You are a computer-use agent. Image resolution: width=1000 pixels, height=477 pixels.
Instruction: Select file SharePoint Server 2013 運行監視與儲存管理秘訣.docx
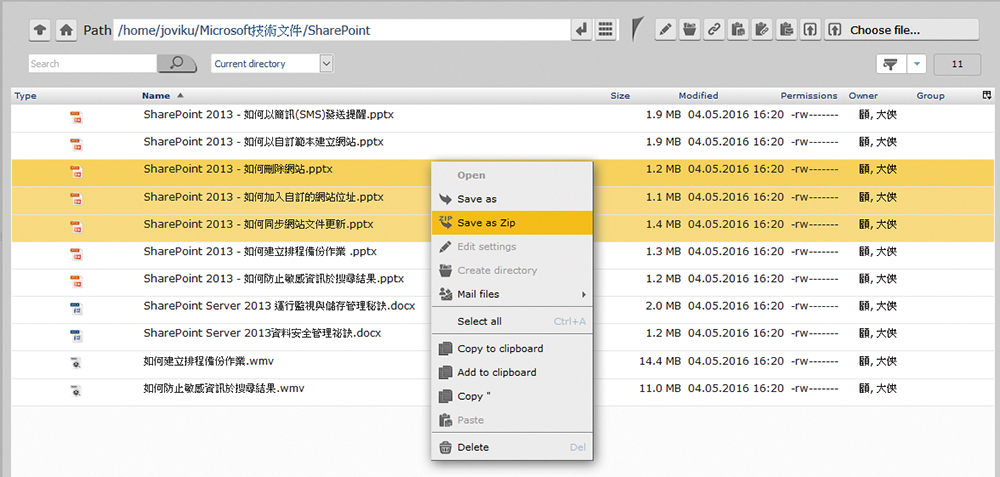(x=279, y=306)
